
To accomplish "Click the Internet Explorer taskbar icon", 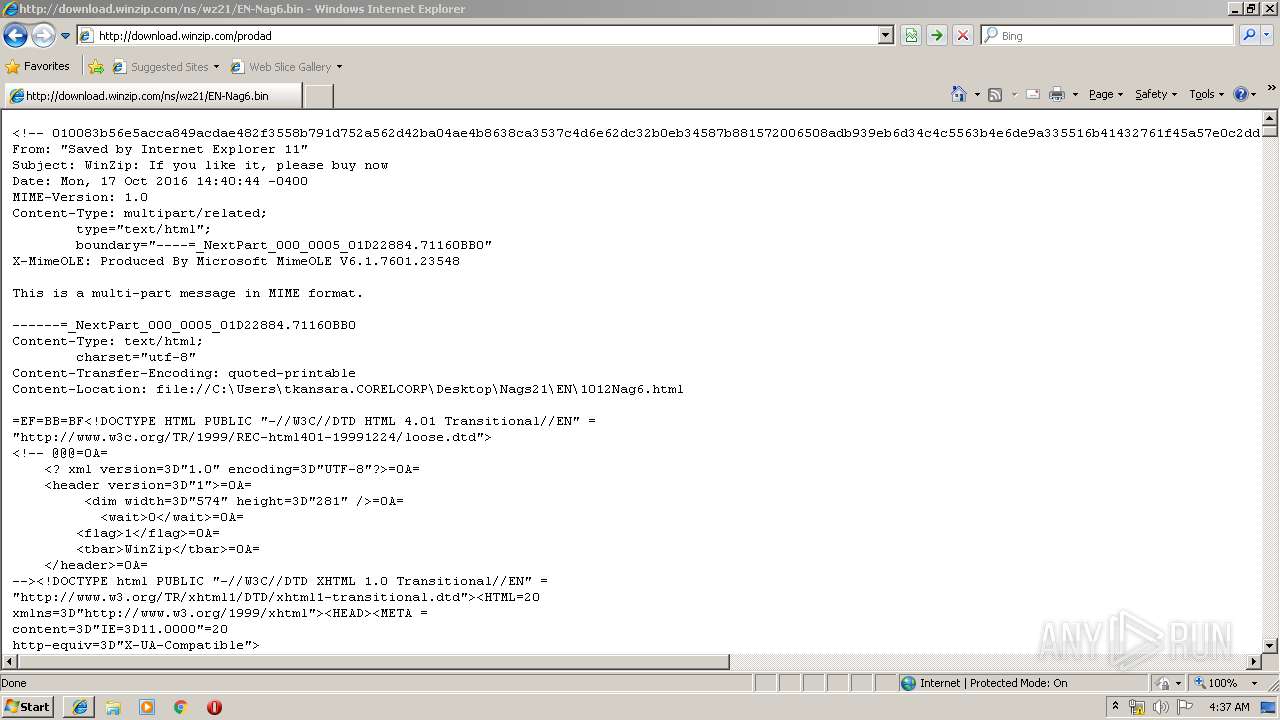I will click(x=79, y=707).
